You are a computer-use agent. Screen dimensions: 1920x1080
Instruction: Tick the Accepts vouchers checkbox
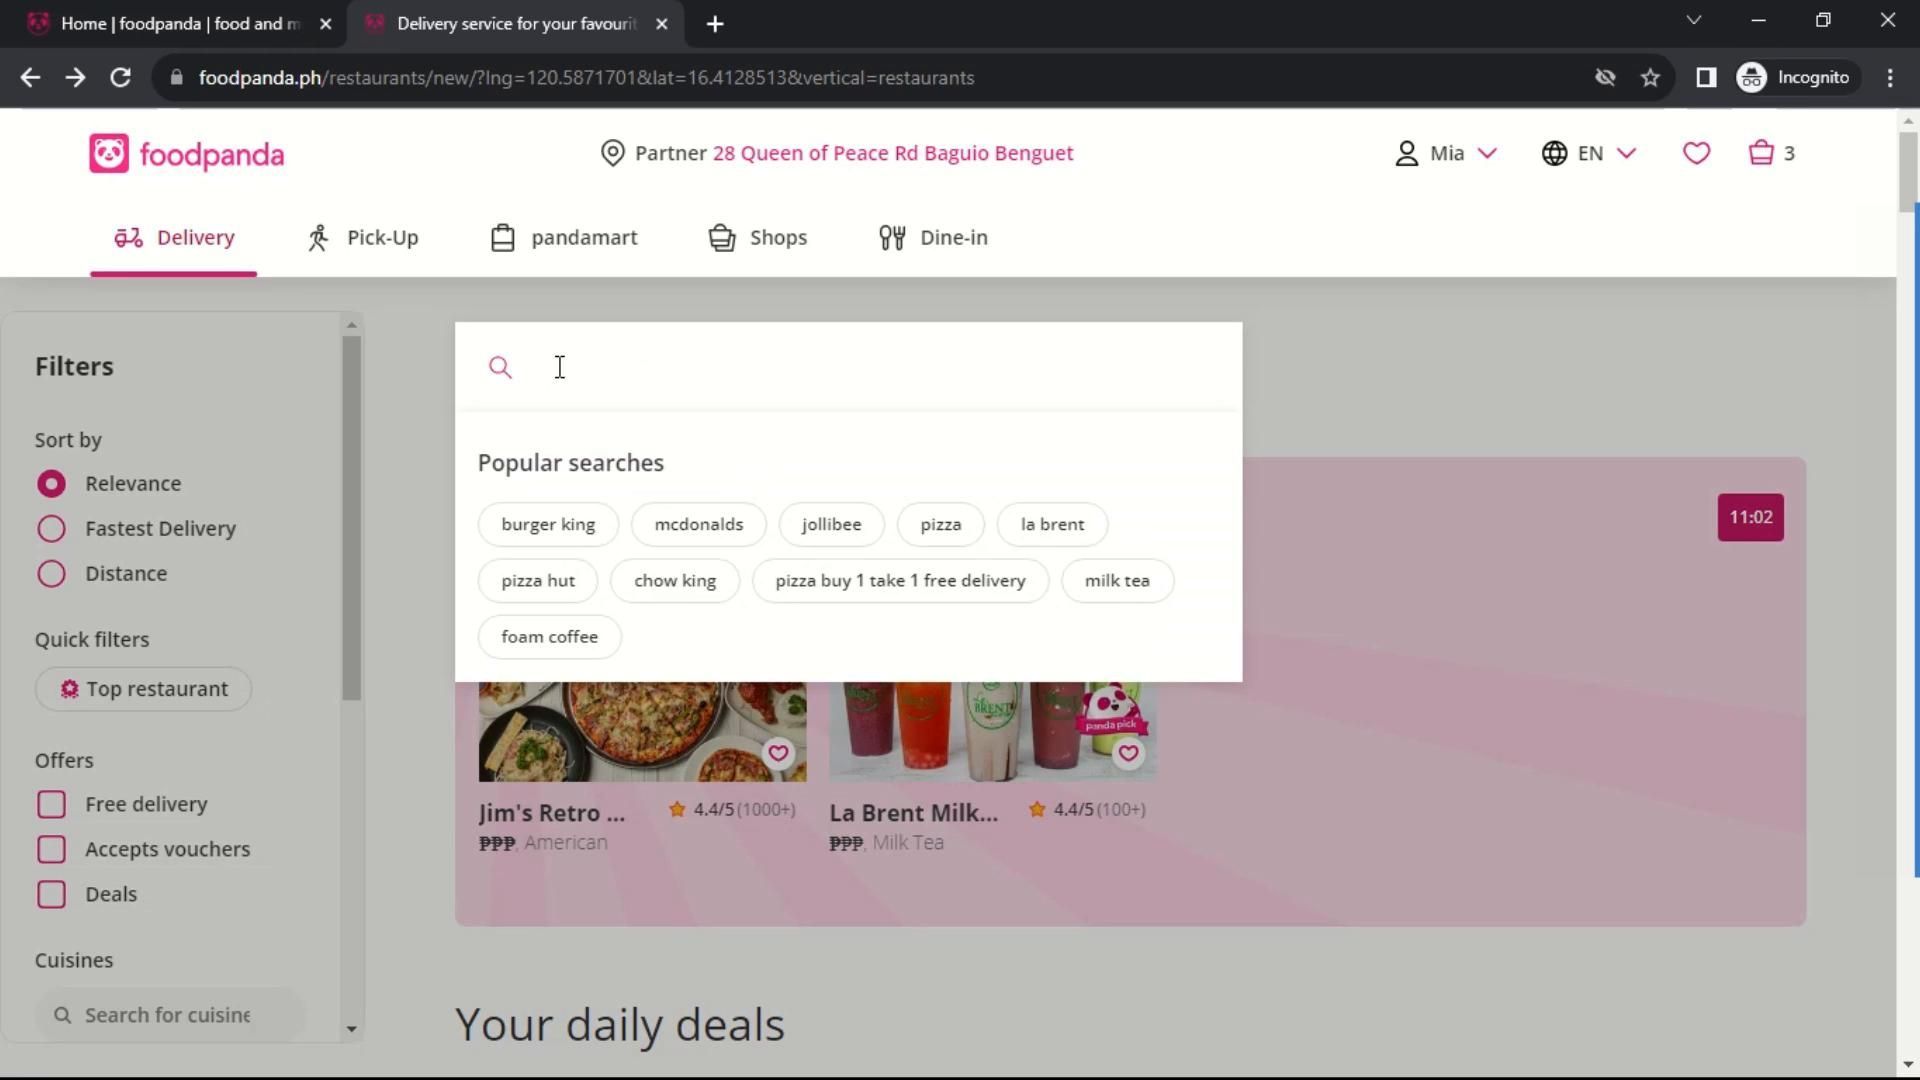[51, 850]
